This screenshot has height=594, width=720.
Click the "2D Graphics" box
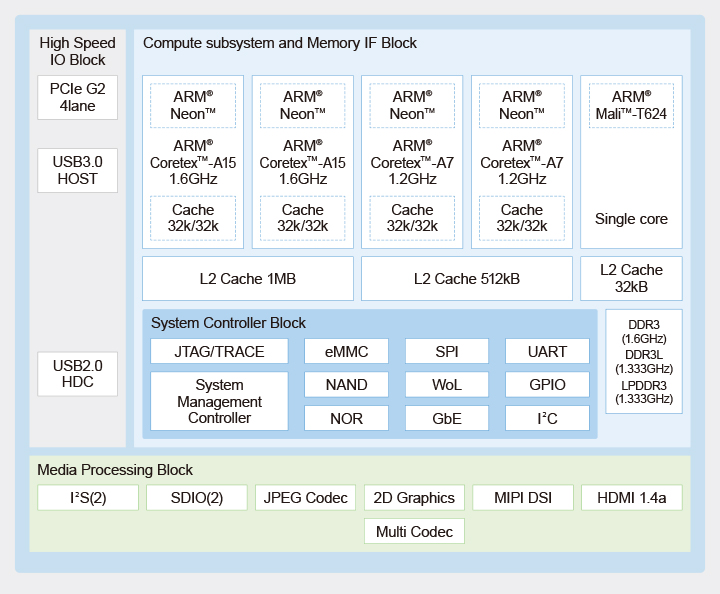(x=414, y=498)
